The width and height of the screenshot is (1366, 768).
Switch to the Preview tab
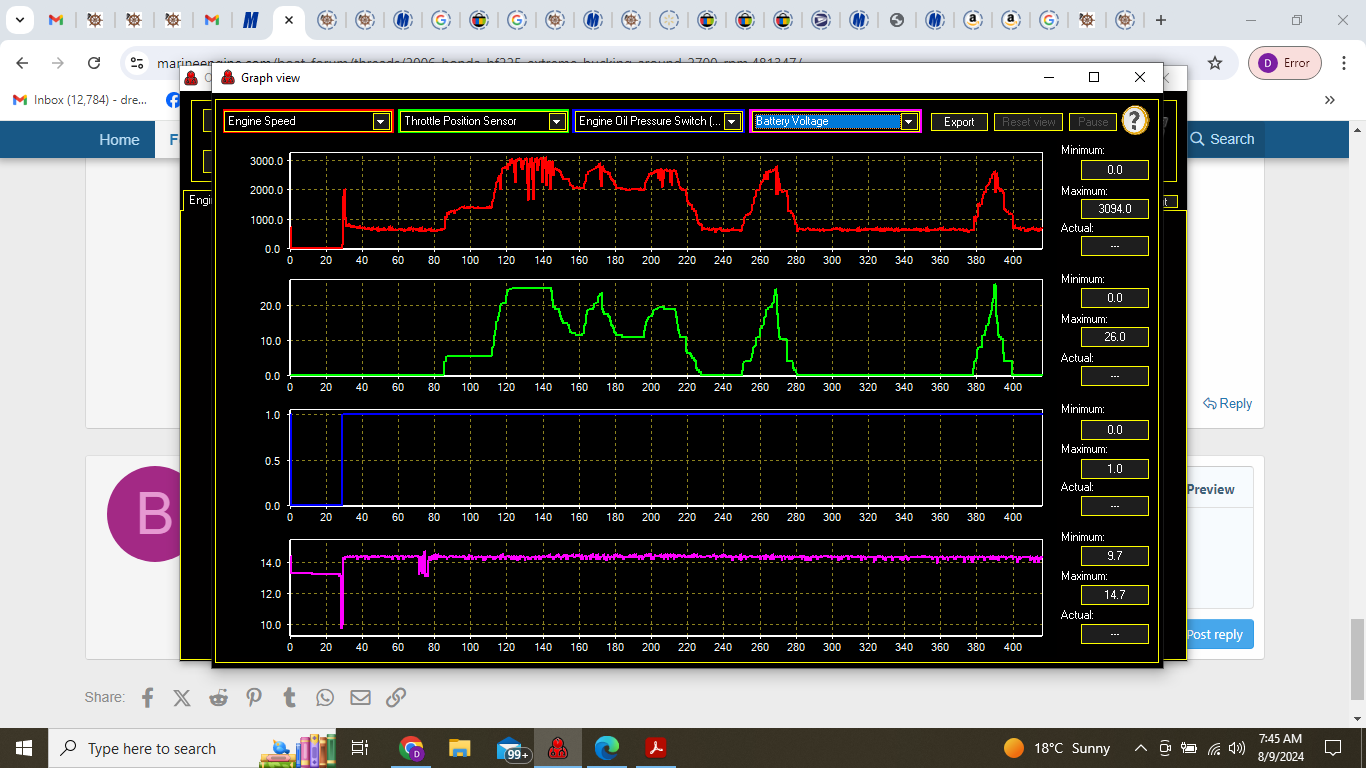pyautogui.click(x=1210, y=489)
